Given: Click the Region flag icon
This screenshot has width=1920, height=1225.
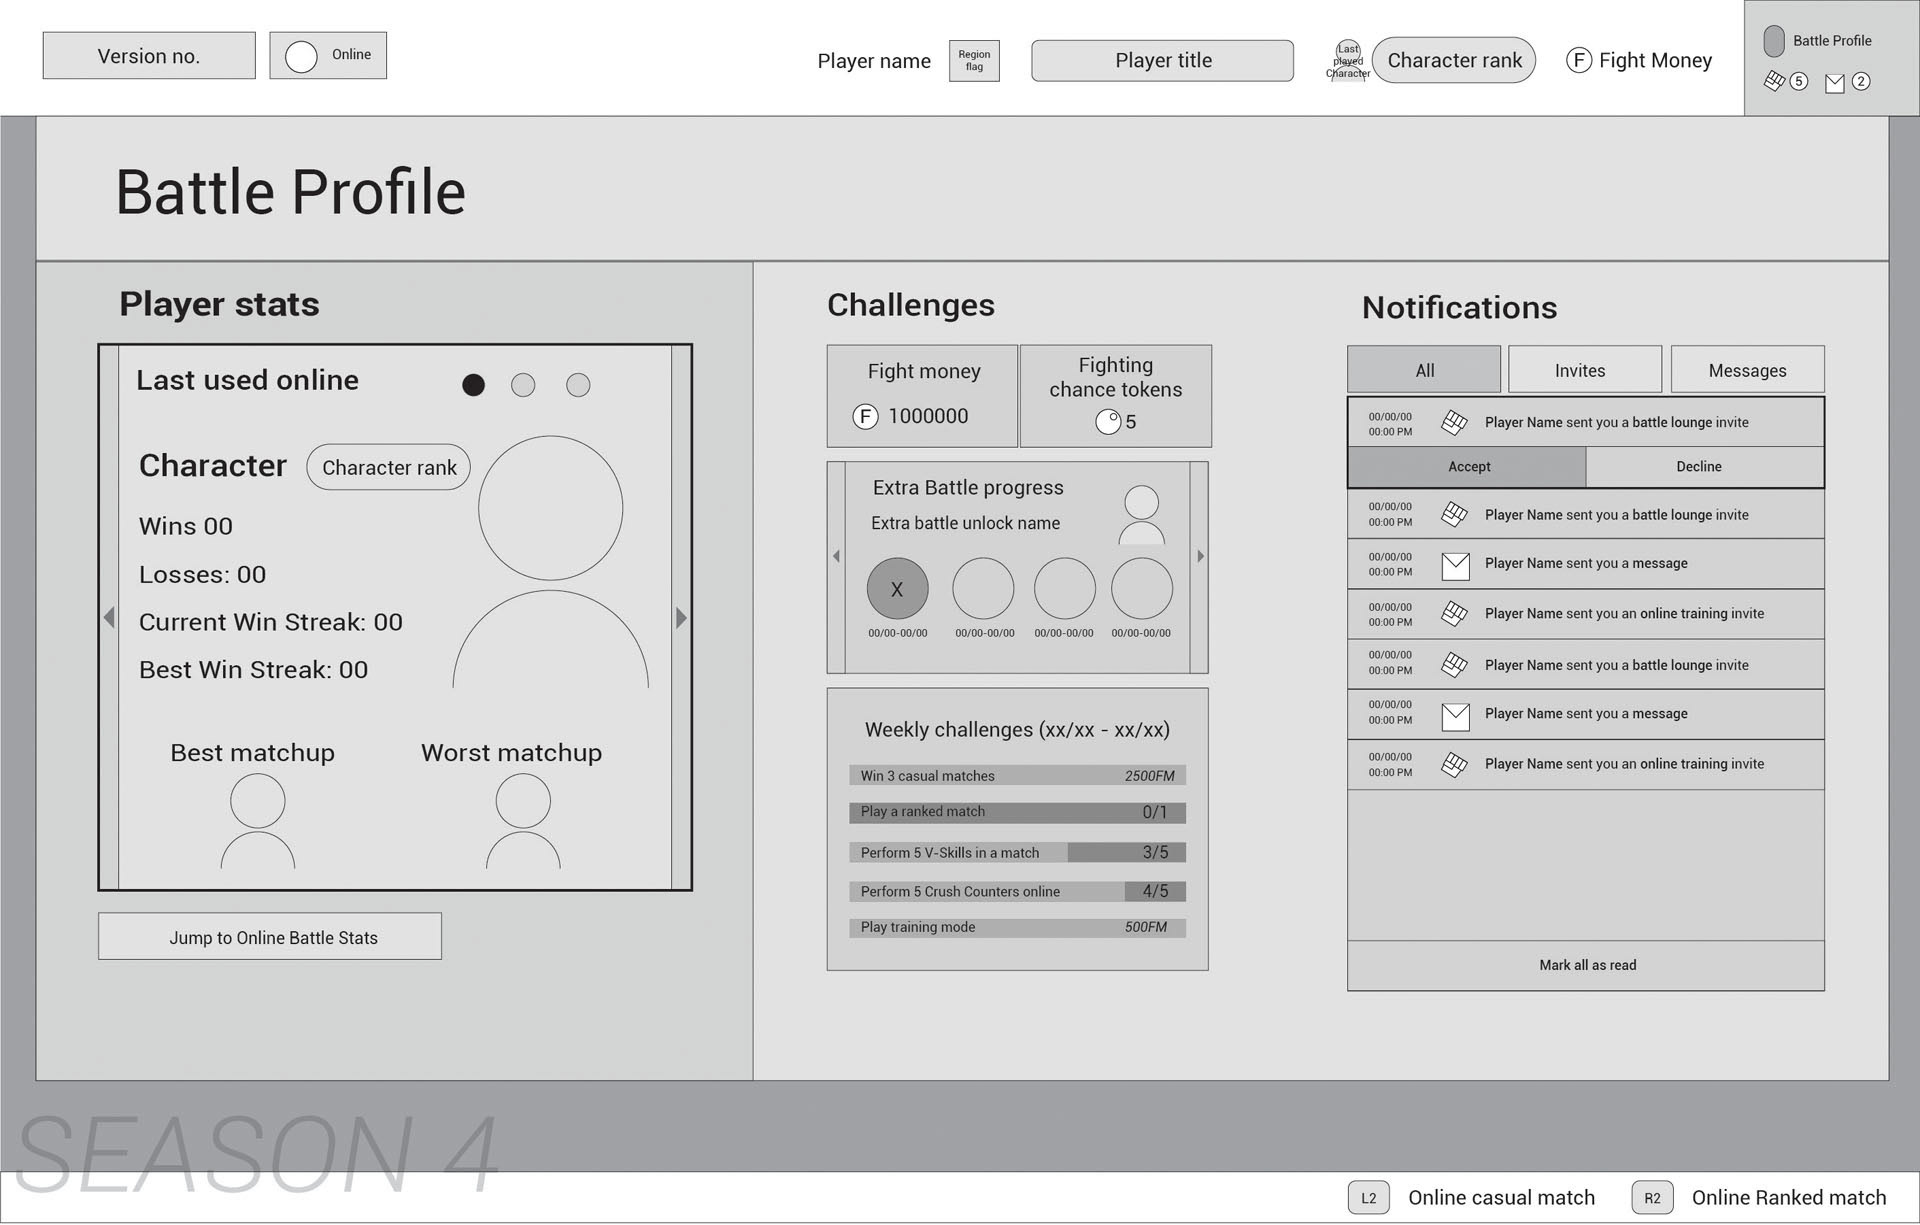Looking at the screenshot, I should pos(974,61).
